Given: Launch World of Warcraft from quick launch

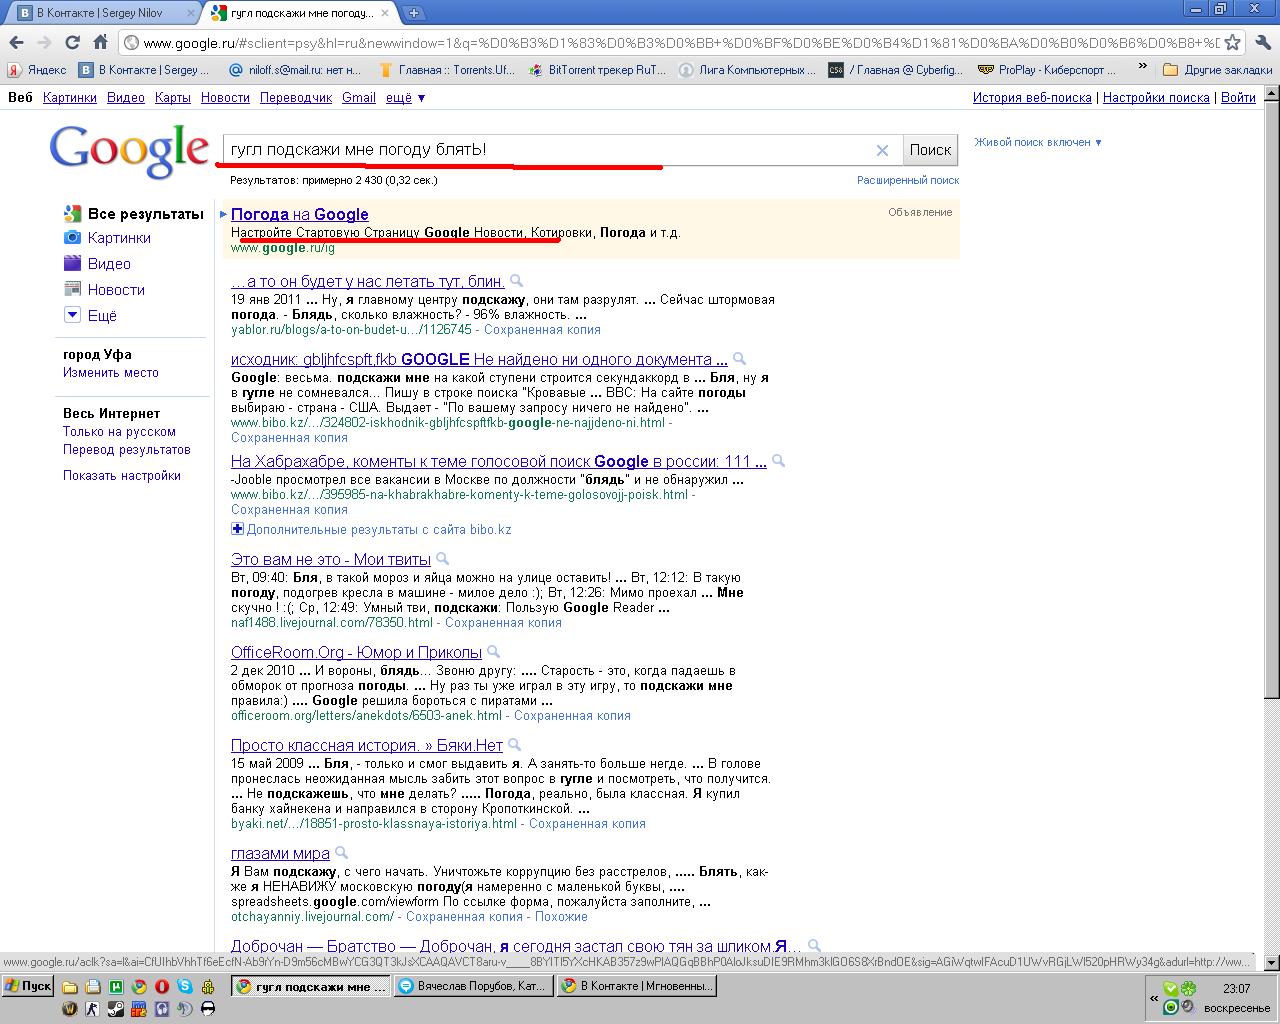Looking at the screenshot, I should 69,1008.
